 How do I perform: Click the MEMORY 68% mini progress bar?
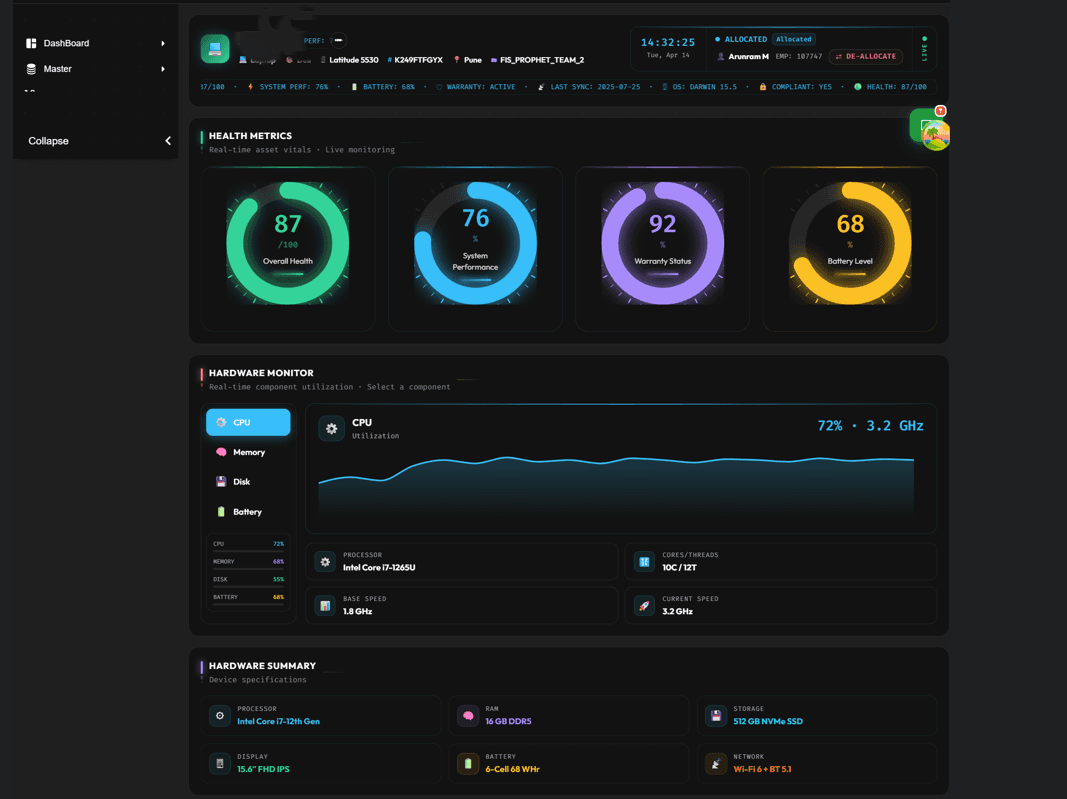coord(248,568)
